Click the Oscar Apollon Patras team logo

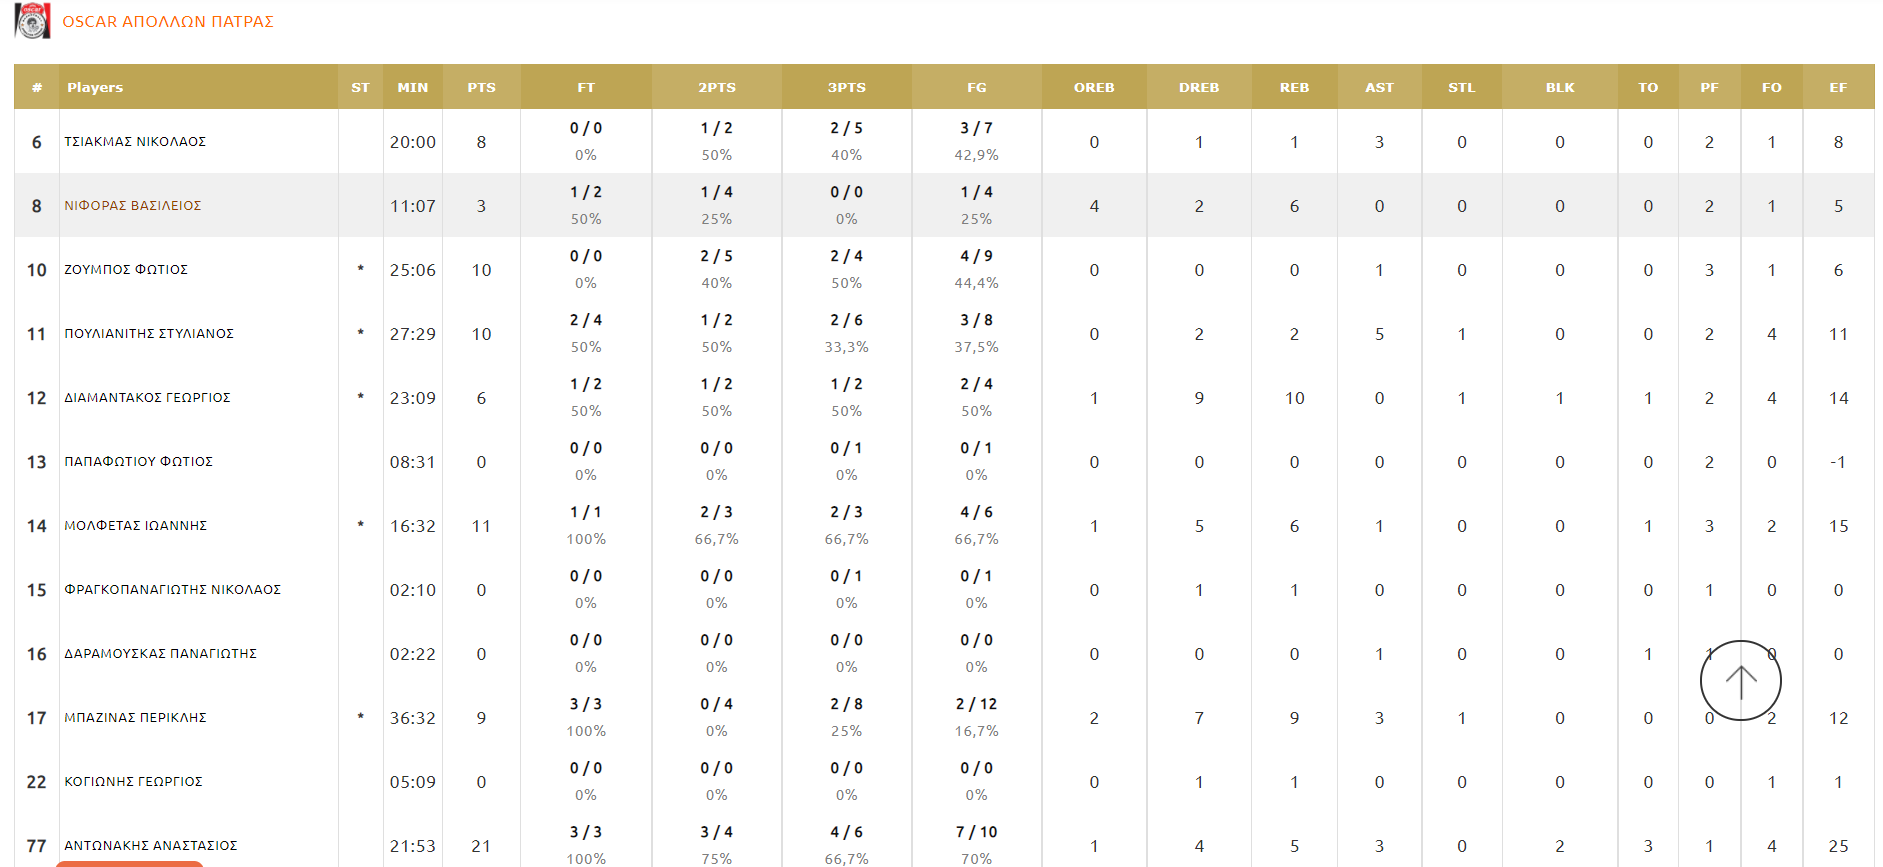[32, 21]
